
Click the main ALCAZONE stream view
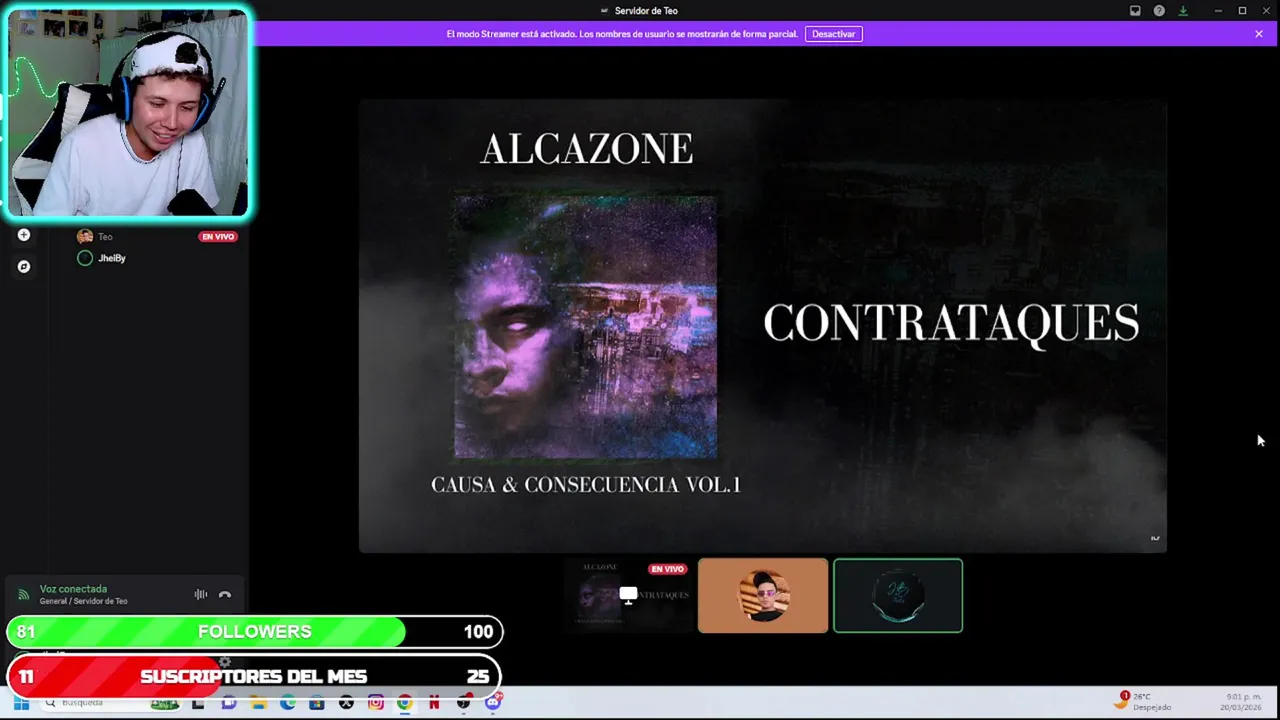[762, 325]
